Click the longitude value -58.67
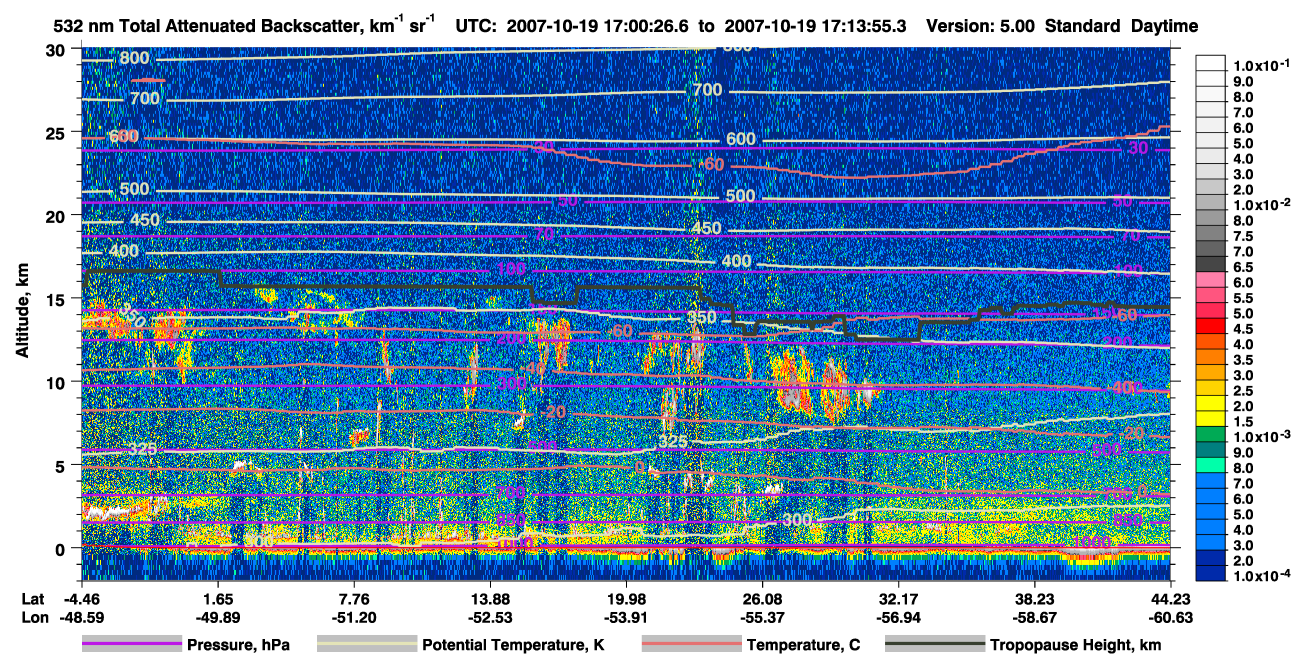The image size is (1300, 667). click(x=1033, y=617)
